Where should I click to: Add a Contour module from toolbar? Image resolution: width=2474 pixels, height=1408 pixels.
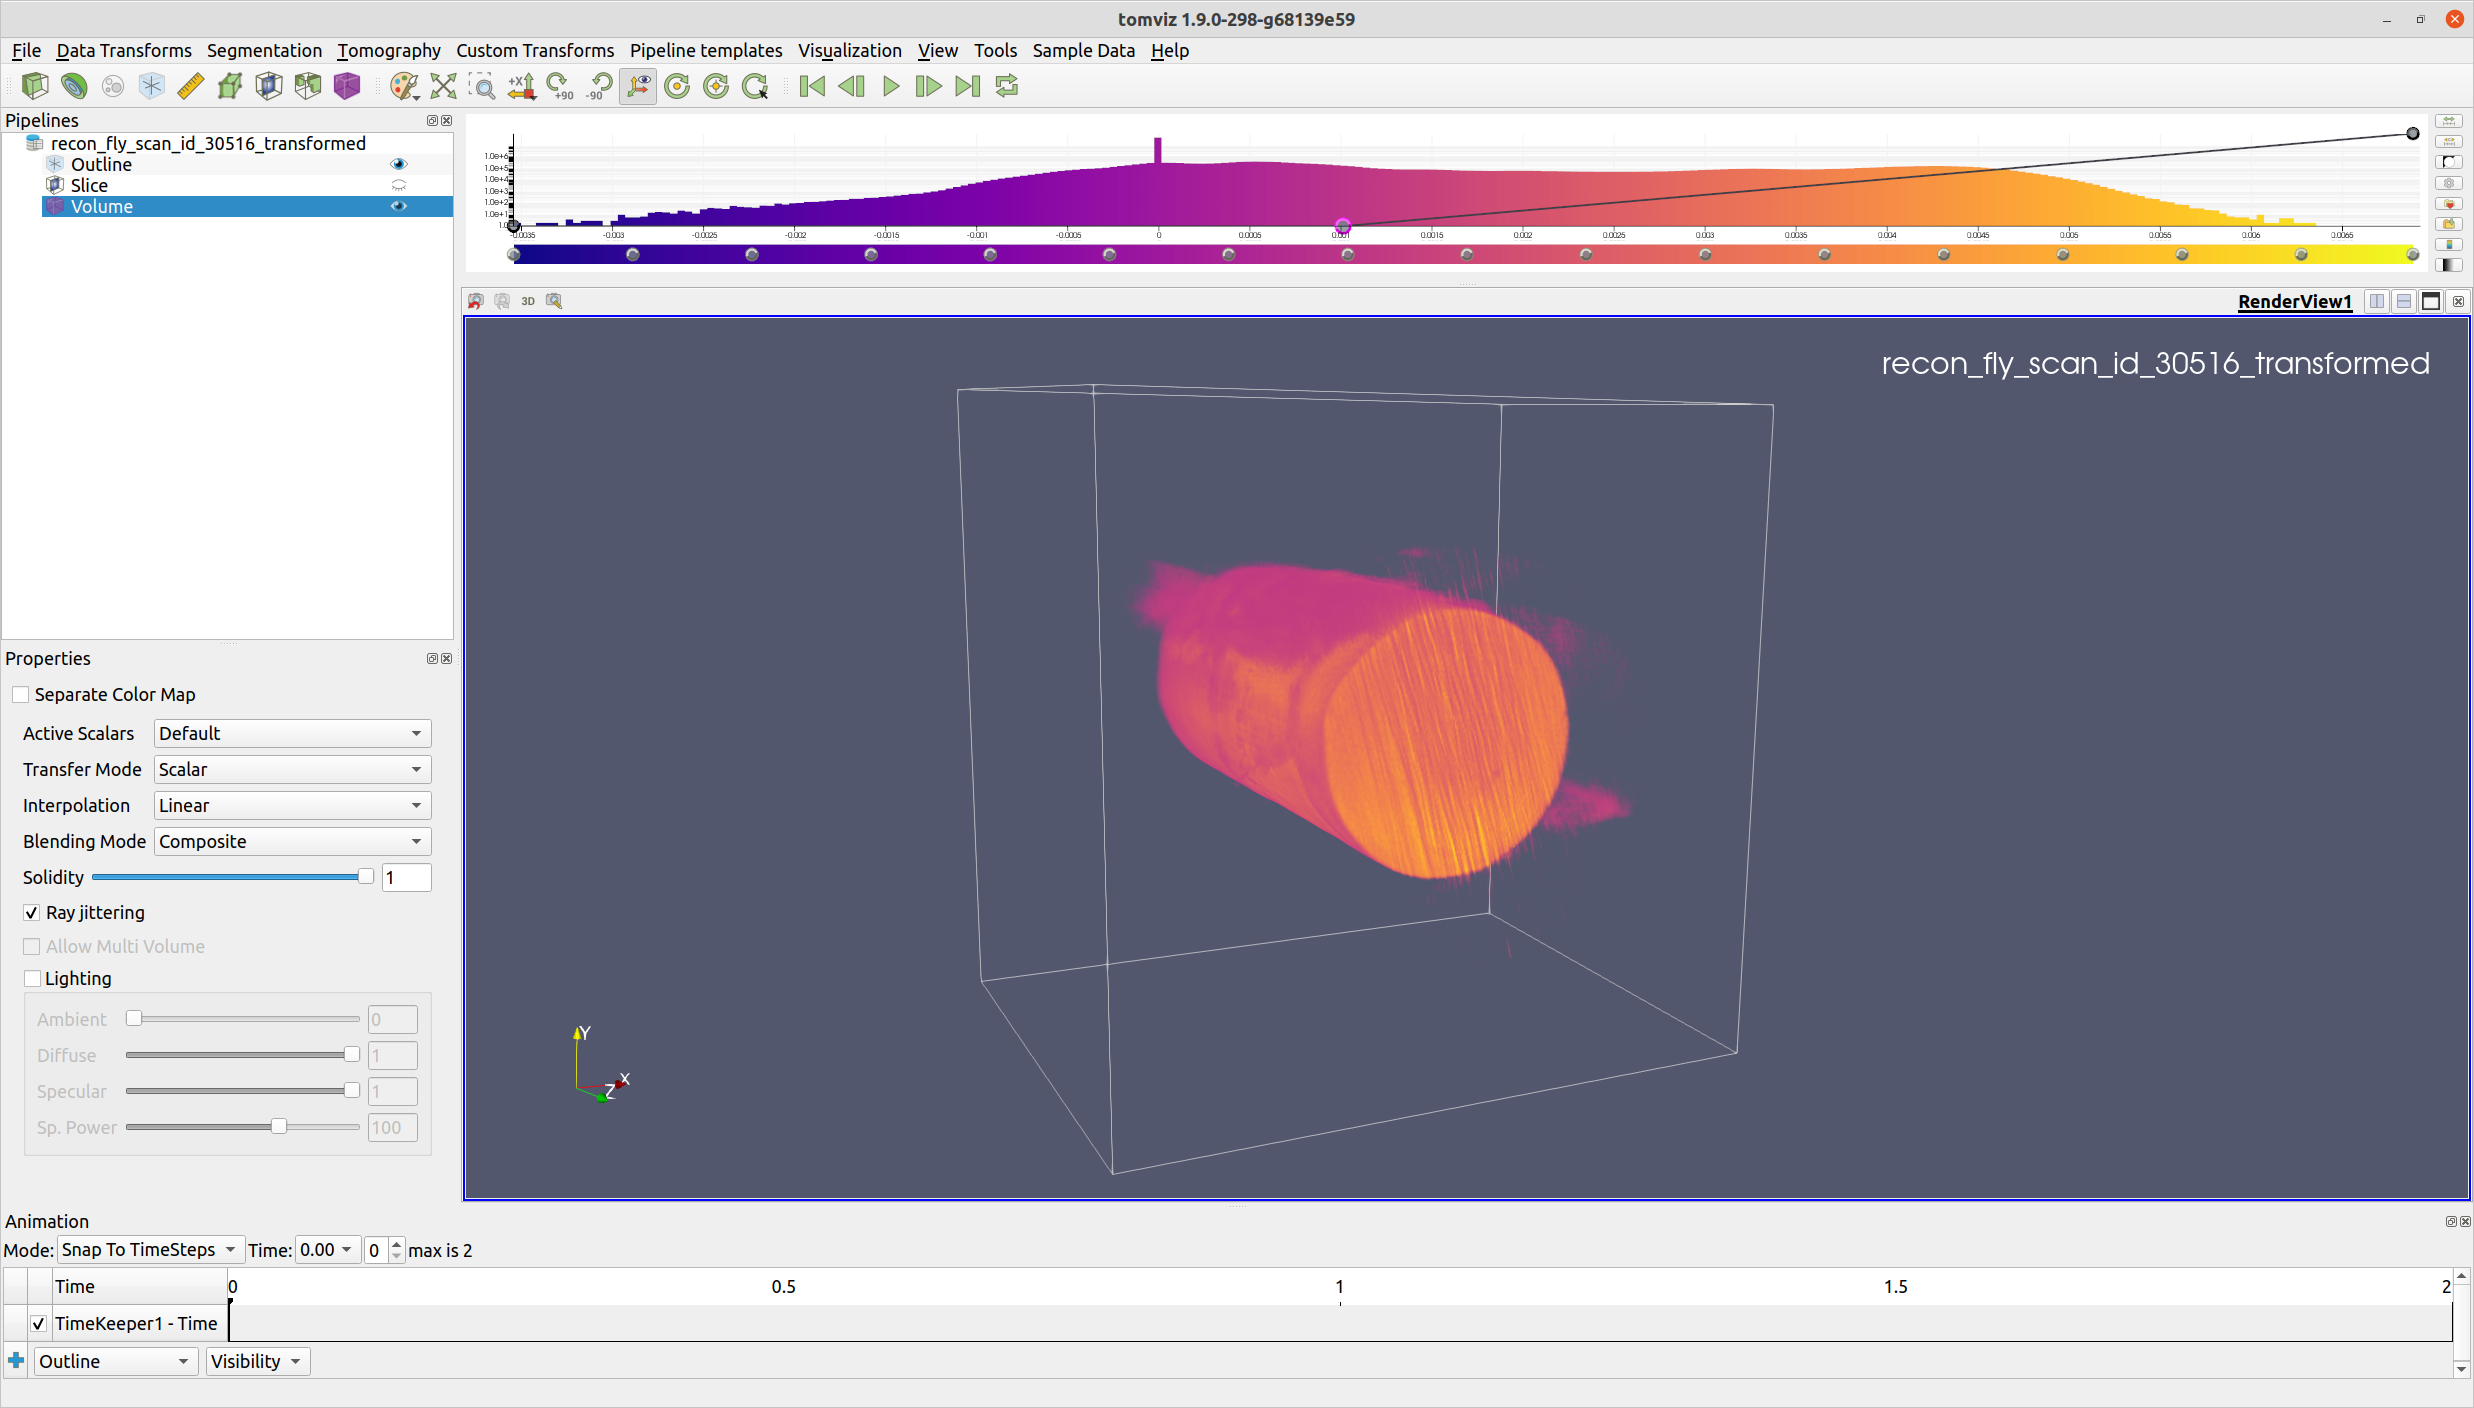pyautogui.click(x=74, y=86)
